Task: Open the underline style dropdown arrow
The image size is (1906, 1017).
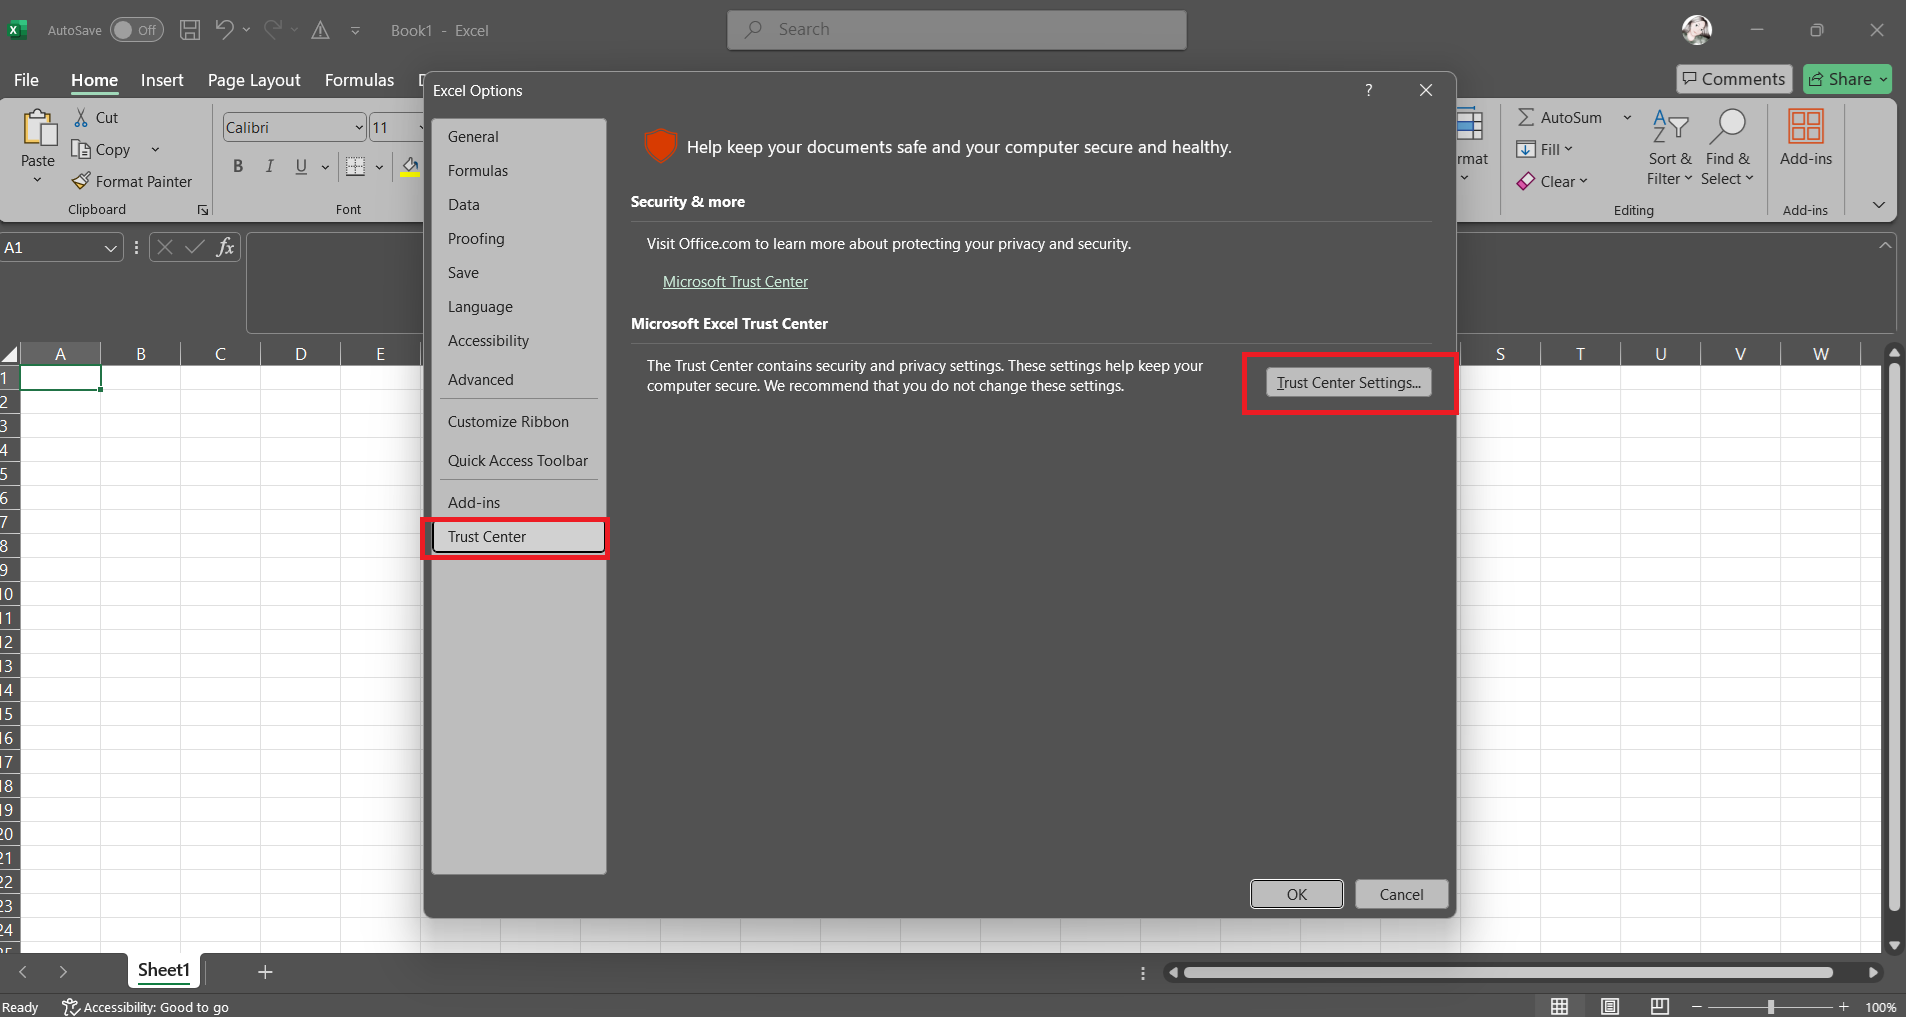Action: pos(325,167)
